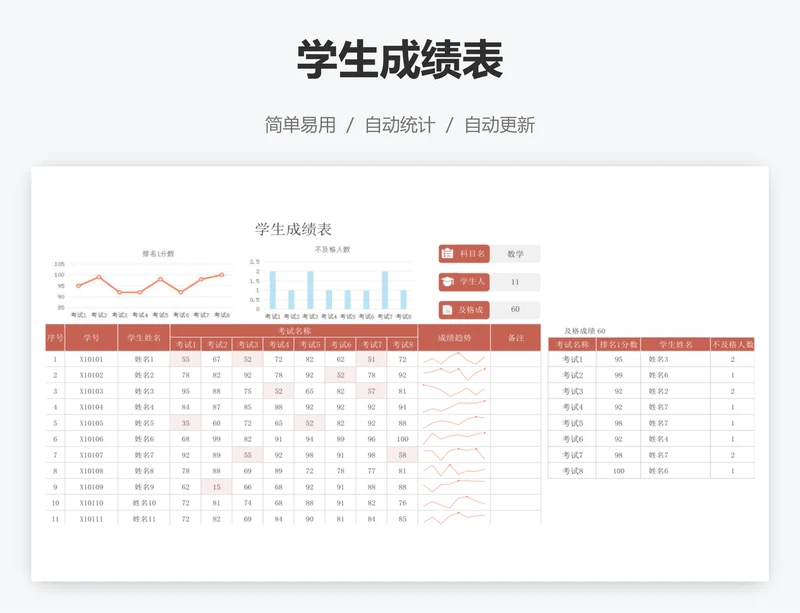Select 姓名5 cell in main table

tap(144, 423)
